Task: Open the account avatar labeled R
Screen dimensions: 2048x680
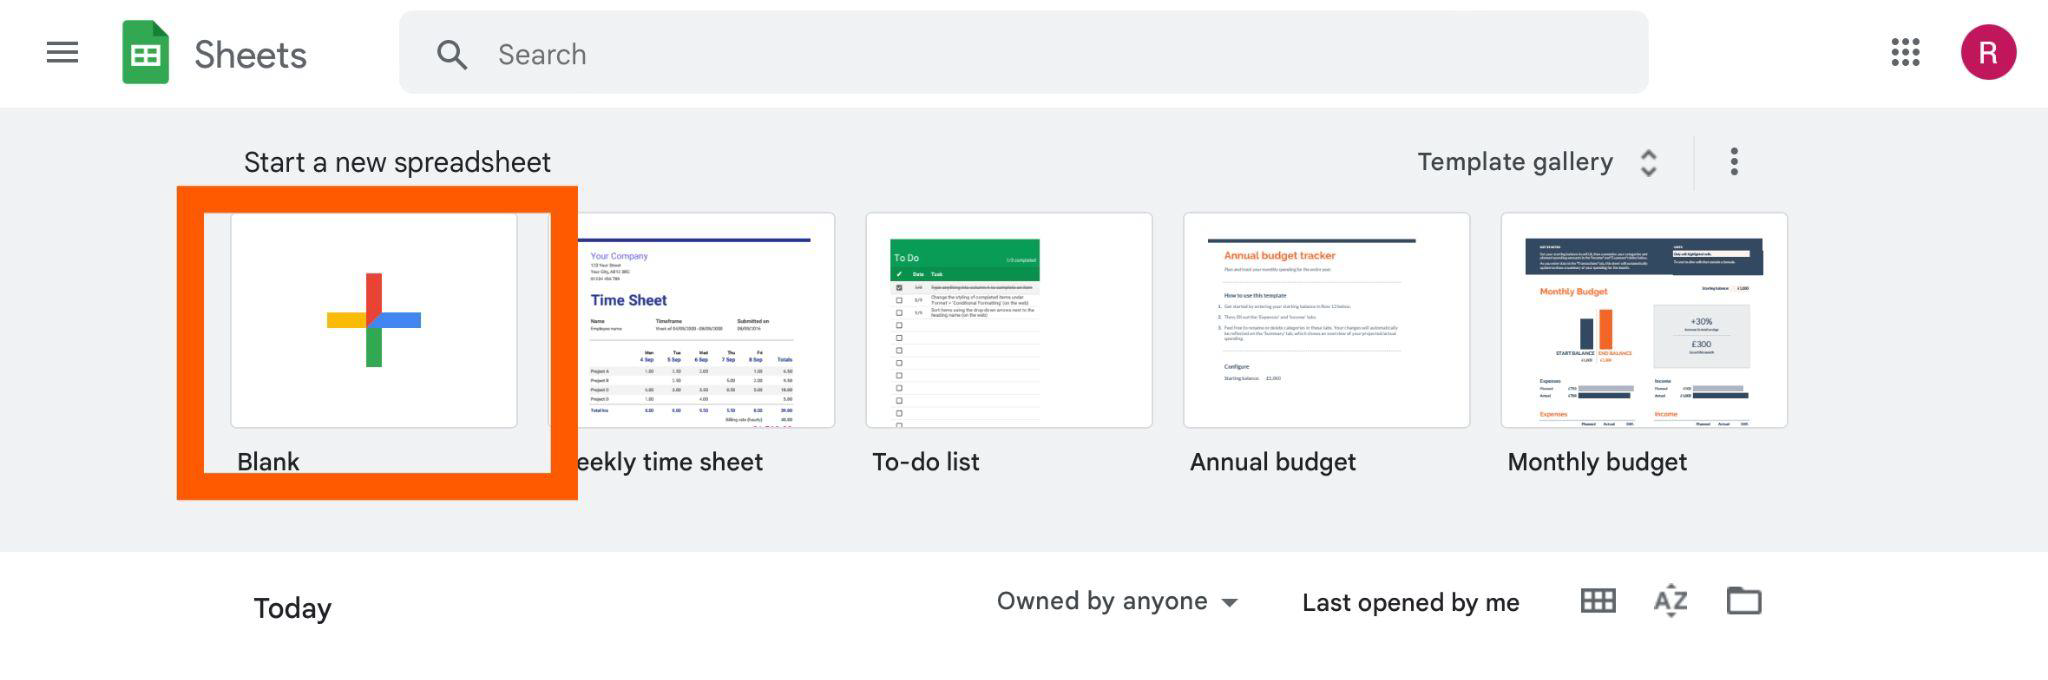Action: 1988,52
